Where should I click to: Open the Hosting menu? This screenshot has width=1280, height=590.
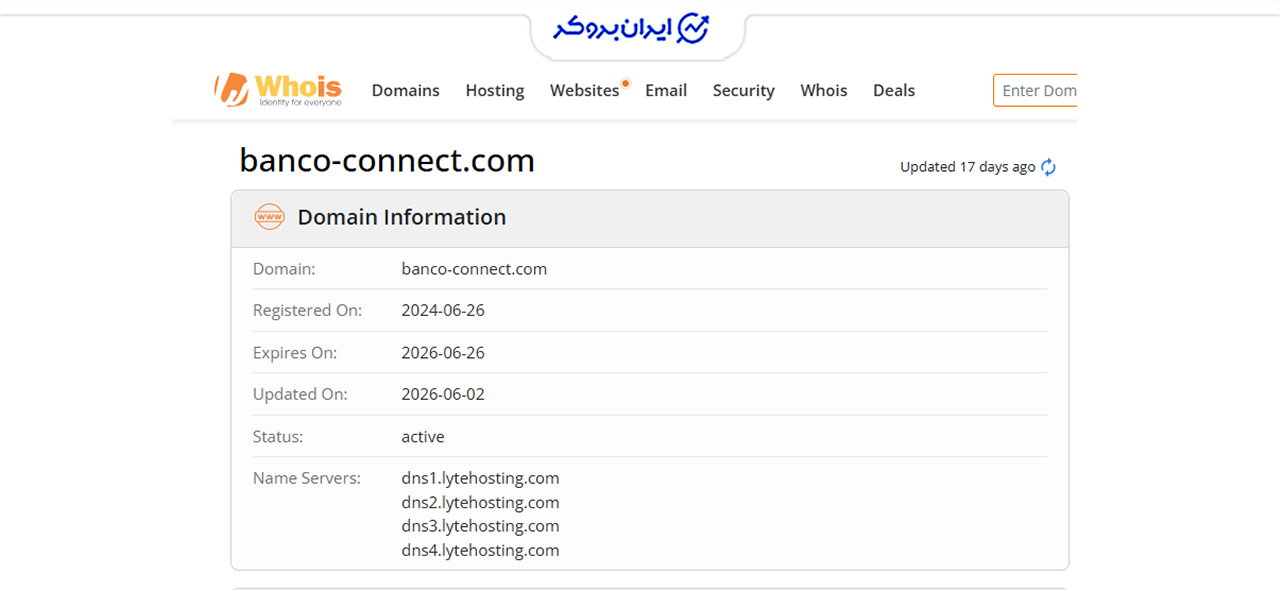click(x=494, y=90)
